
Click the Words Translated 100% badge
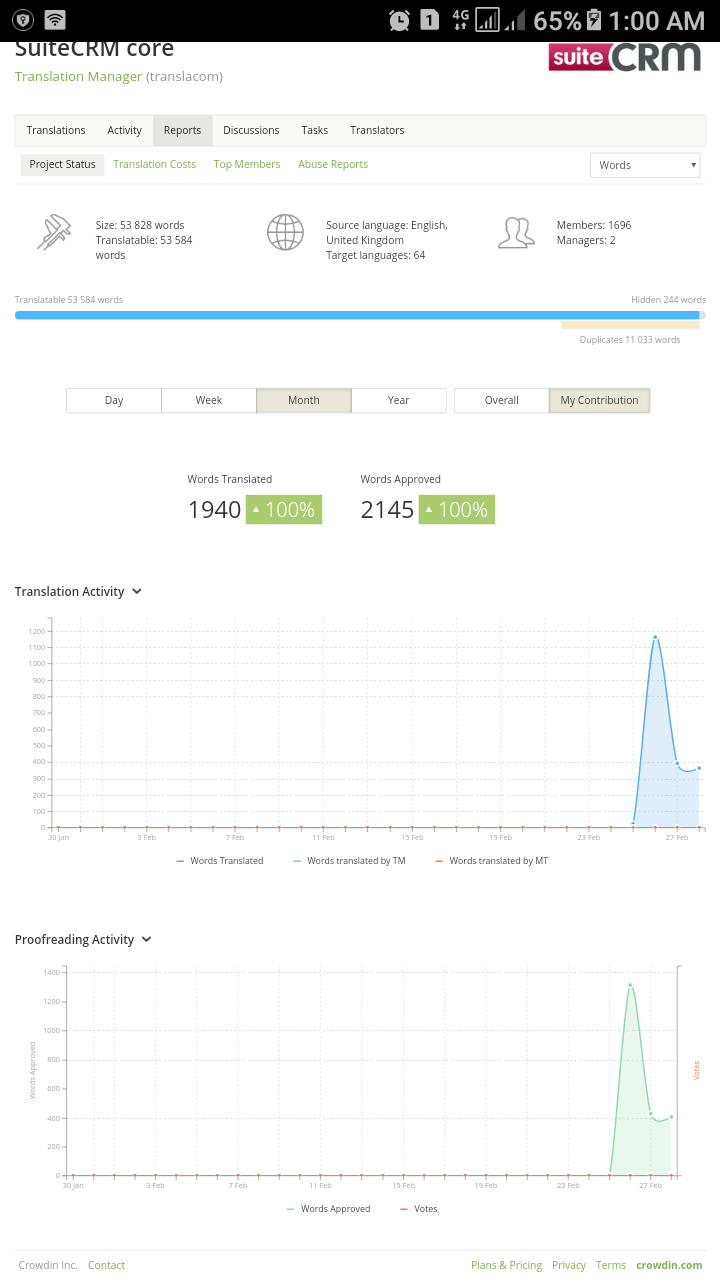point(284,510)
